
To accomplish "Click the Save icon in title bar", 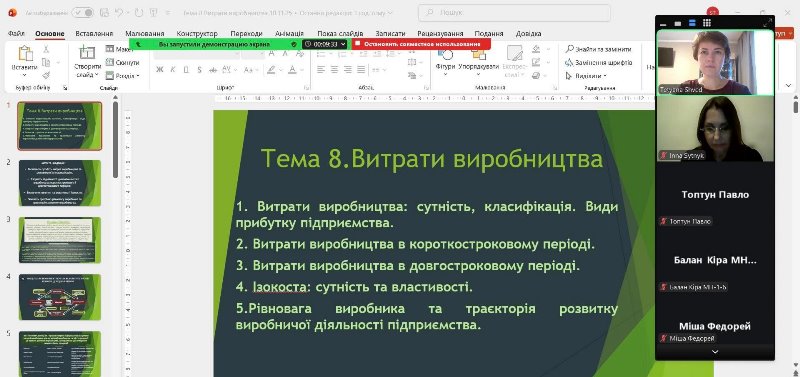I will pyautogui.click(x=105, y=12).
